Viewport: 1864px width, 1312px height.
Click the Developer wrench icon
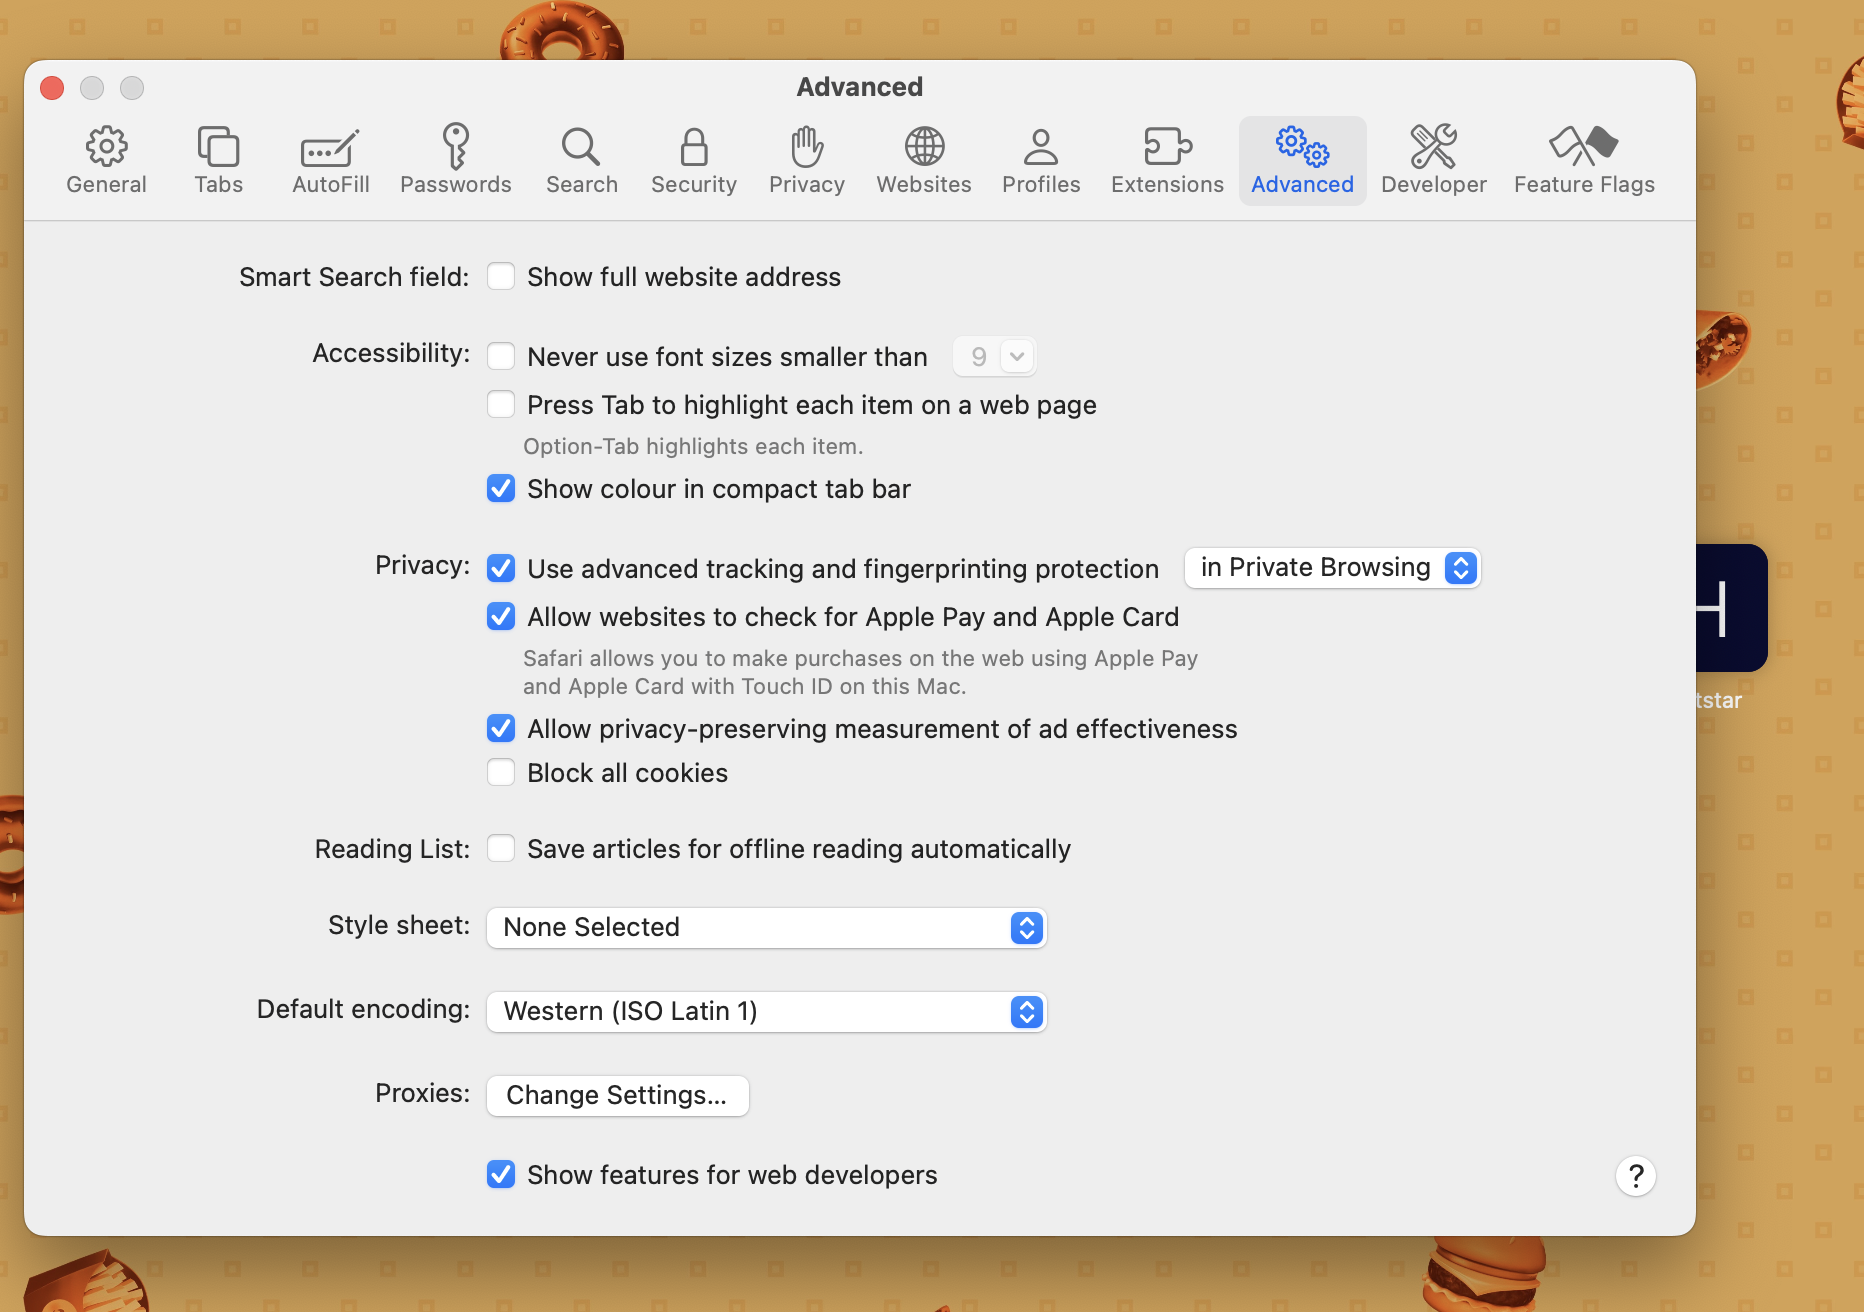click(1434, 160)
